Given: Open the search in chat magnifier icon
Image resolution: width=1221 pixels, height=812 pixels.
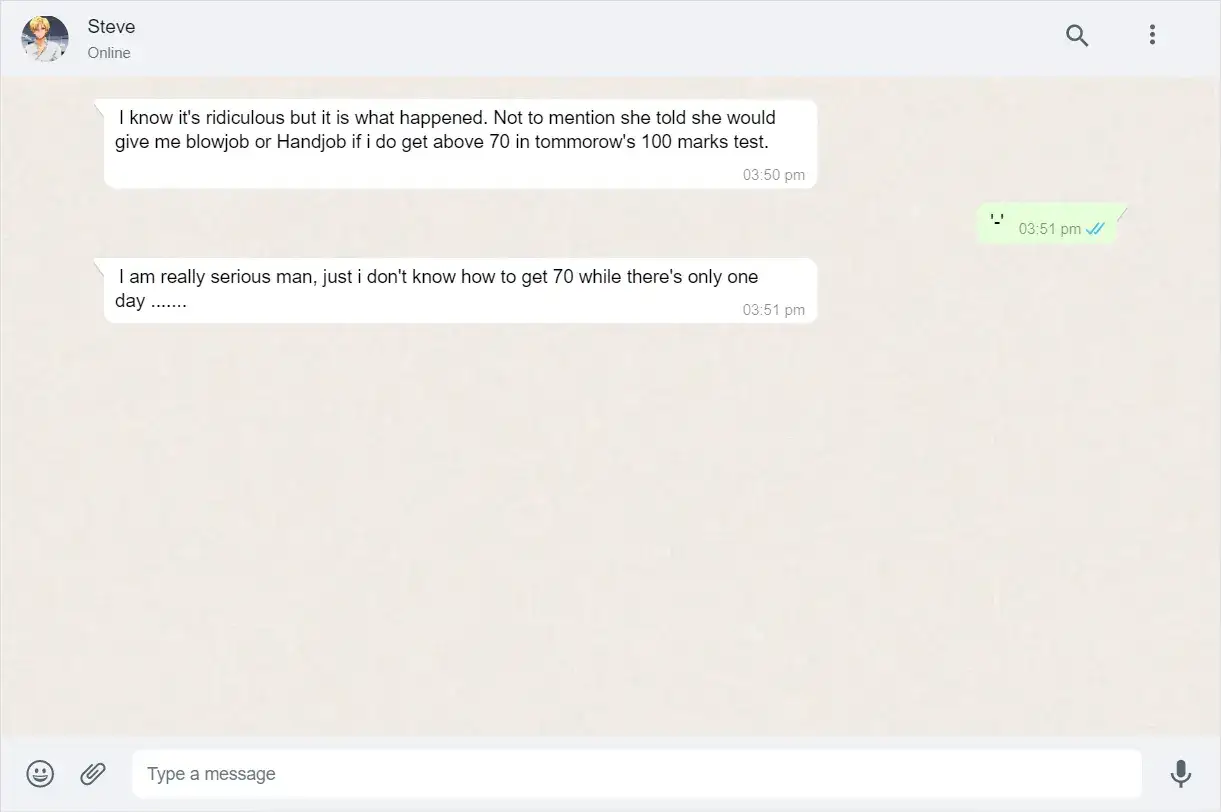Looking at the screenshot, I should point(1077,36).
